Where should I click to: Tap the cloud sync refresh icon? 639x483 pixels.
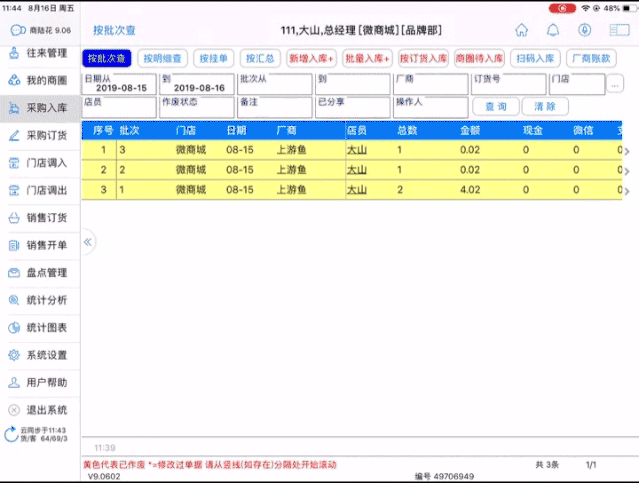(x=11, y=434)
